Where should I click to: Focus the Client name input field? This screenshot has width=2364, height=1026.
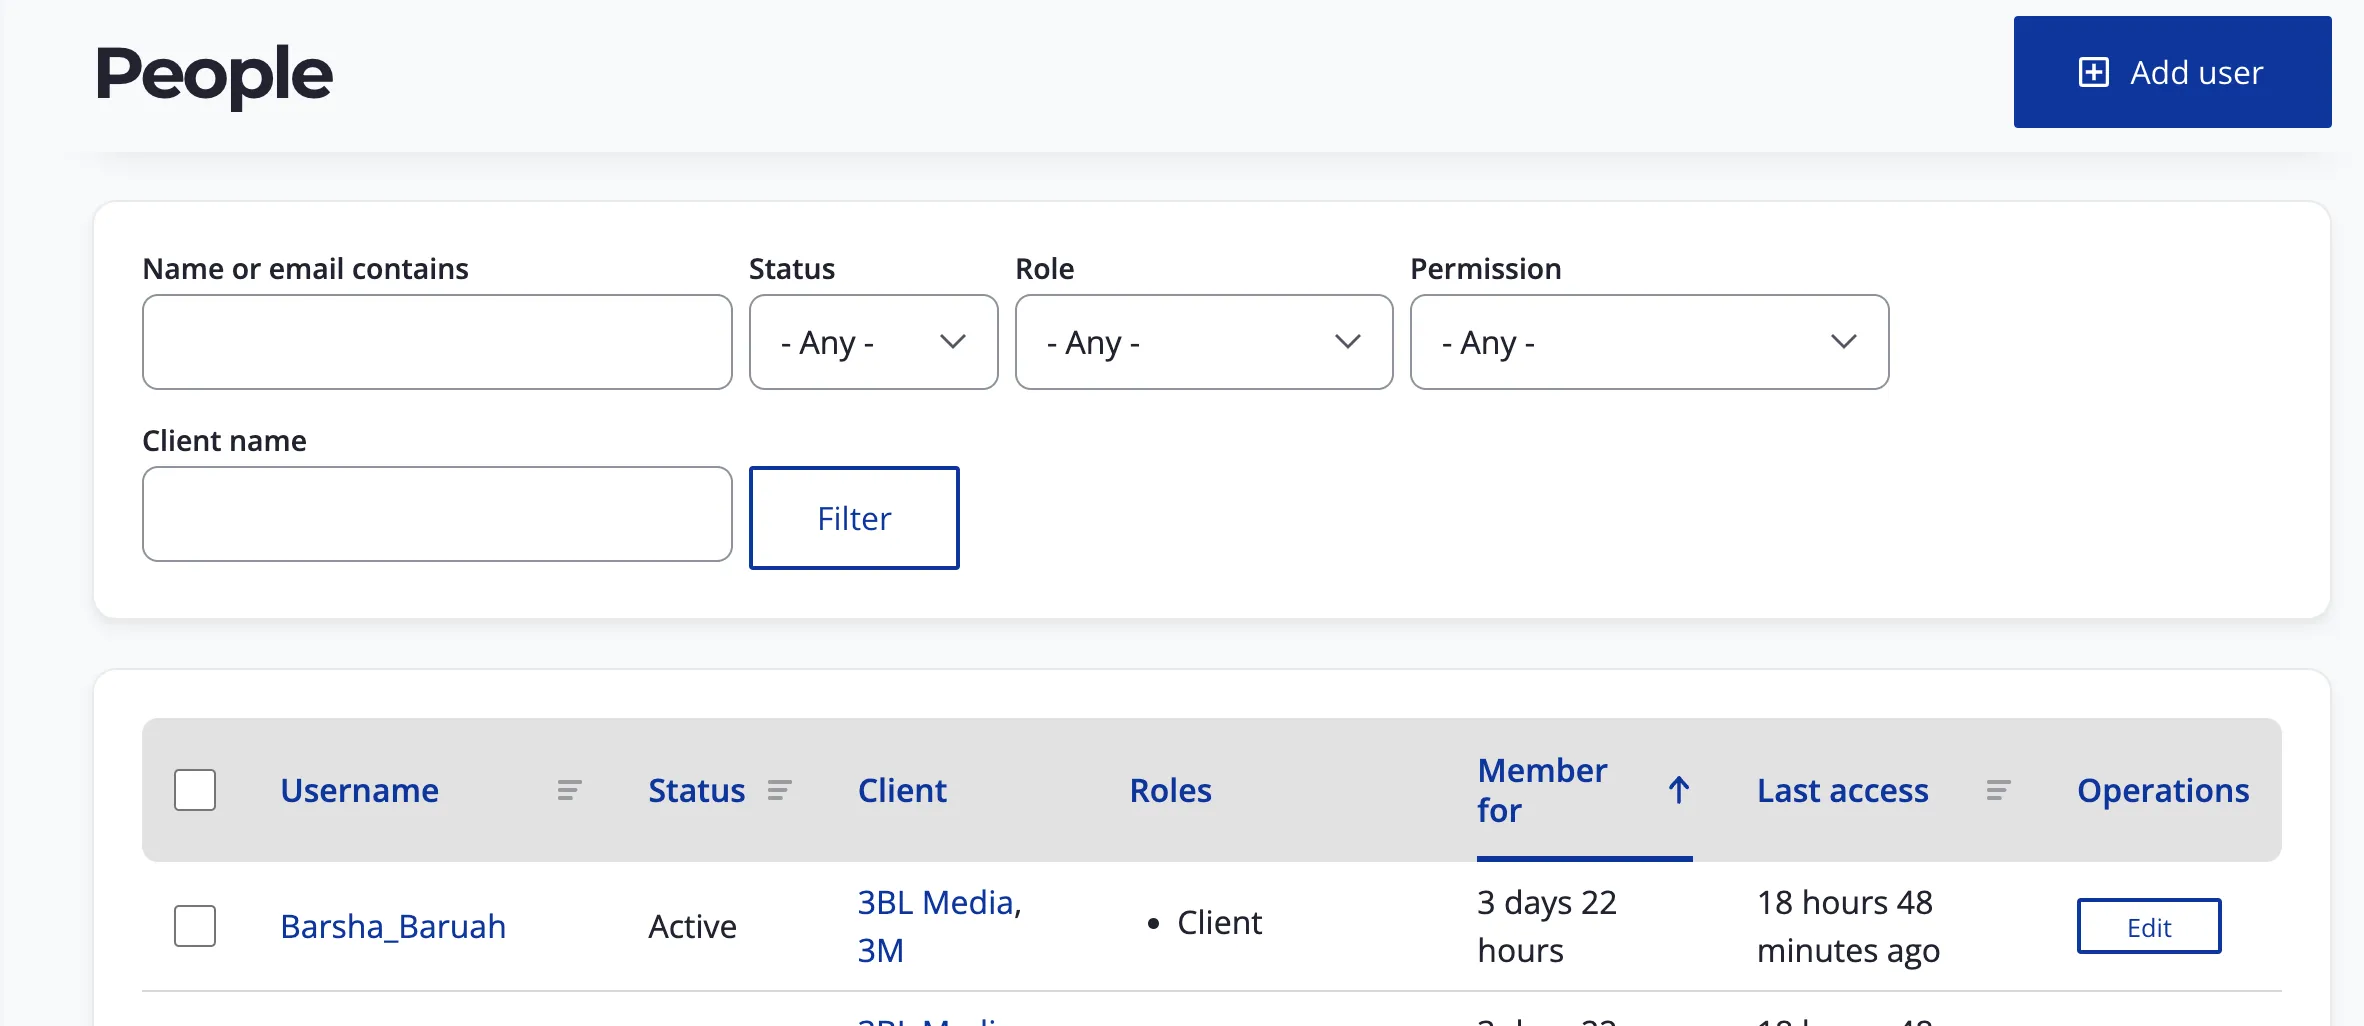[437, 514]
